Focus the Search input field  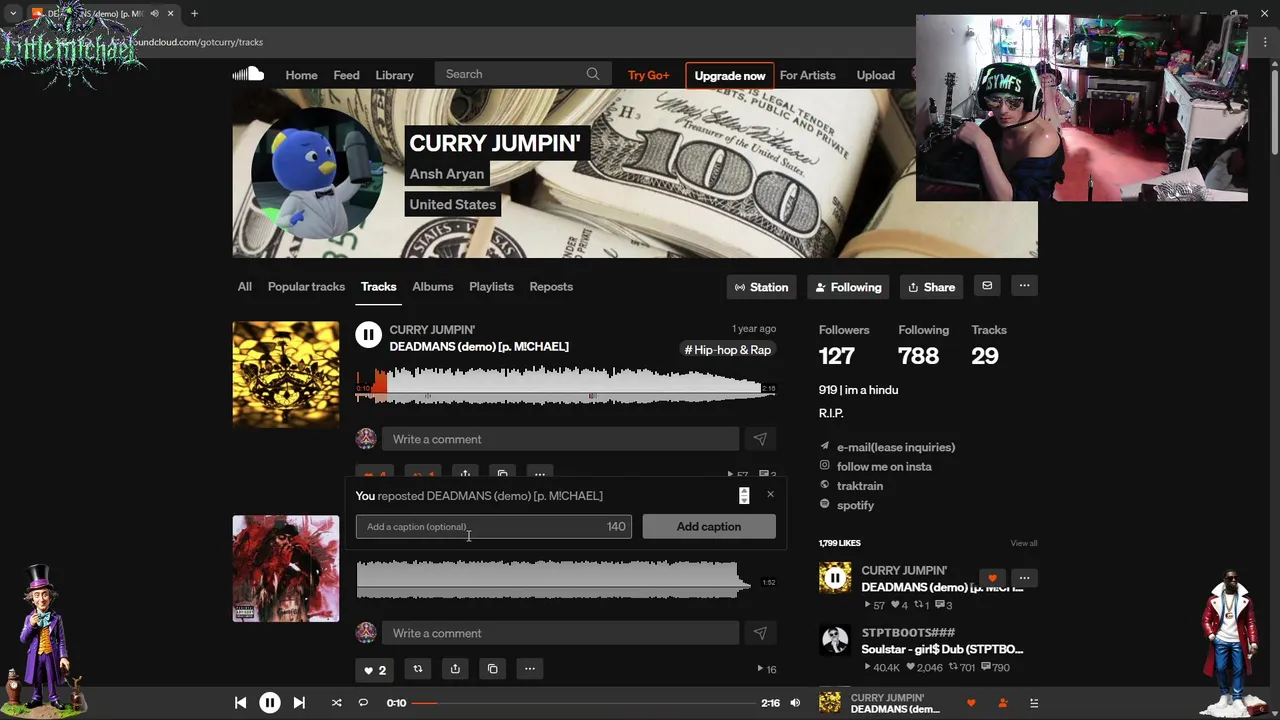[x=521, y=74]
